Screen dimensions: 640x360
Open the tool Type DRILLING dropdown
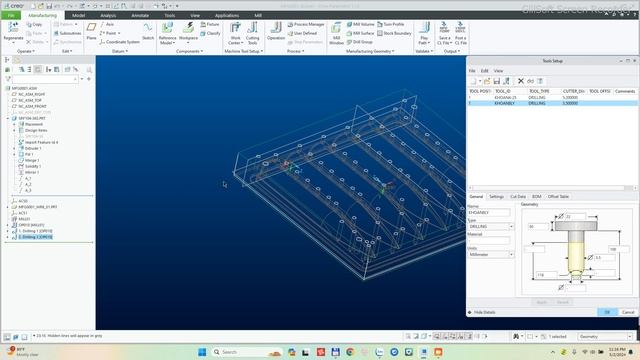(x=511, y=227)
